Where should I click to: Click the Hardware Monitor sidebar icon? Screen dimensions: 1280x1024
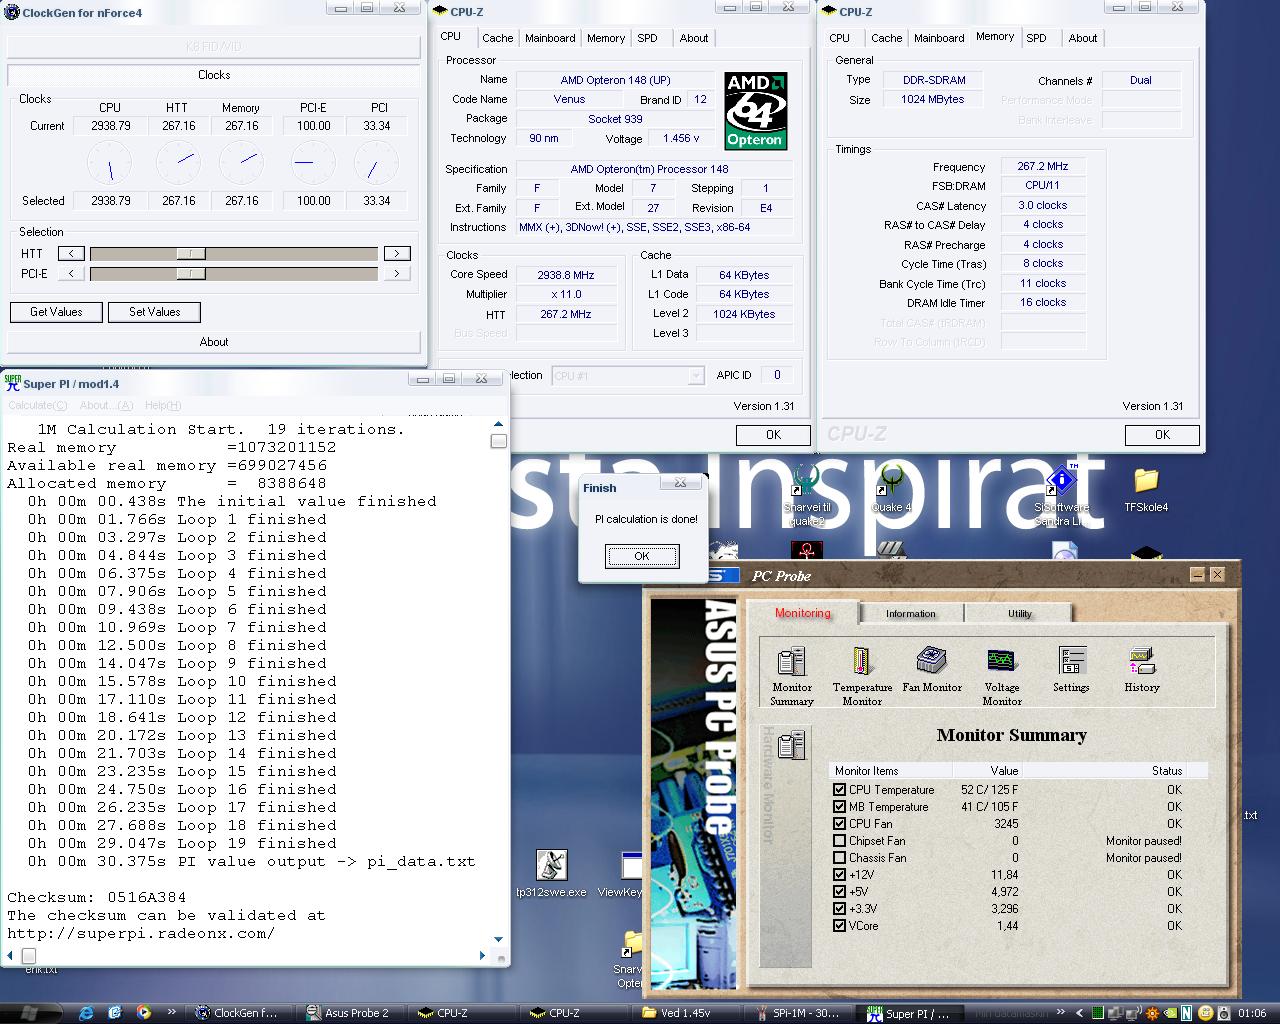coord(791,745)
